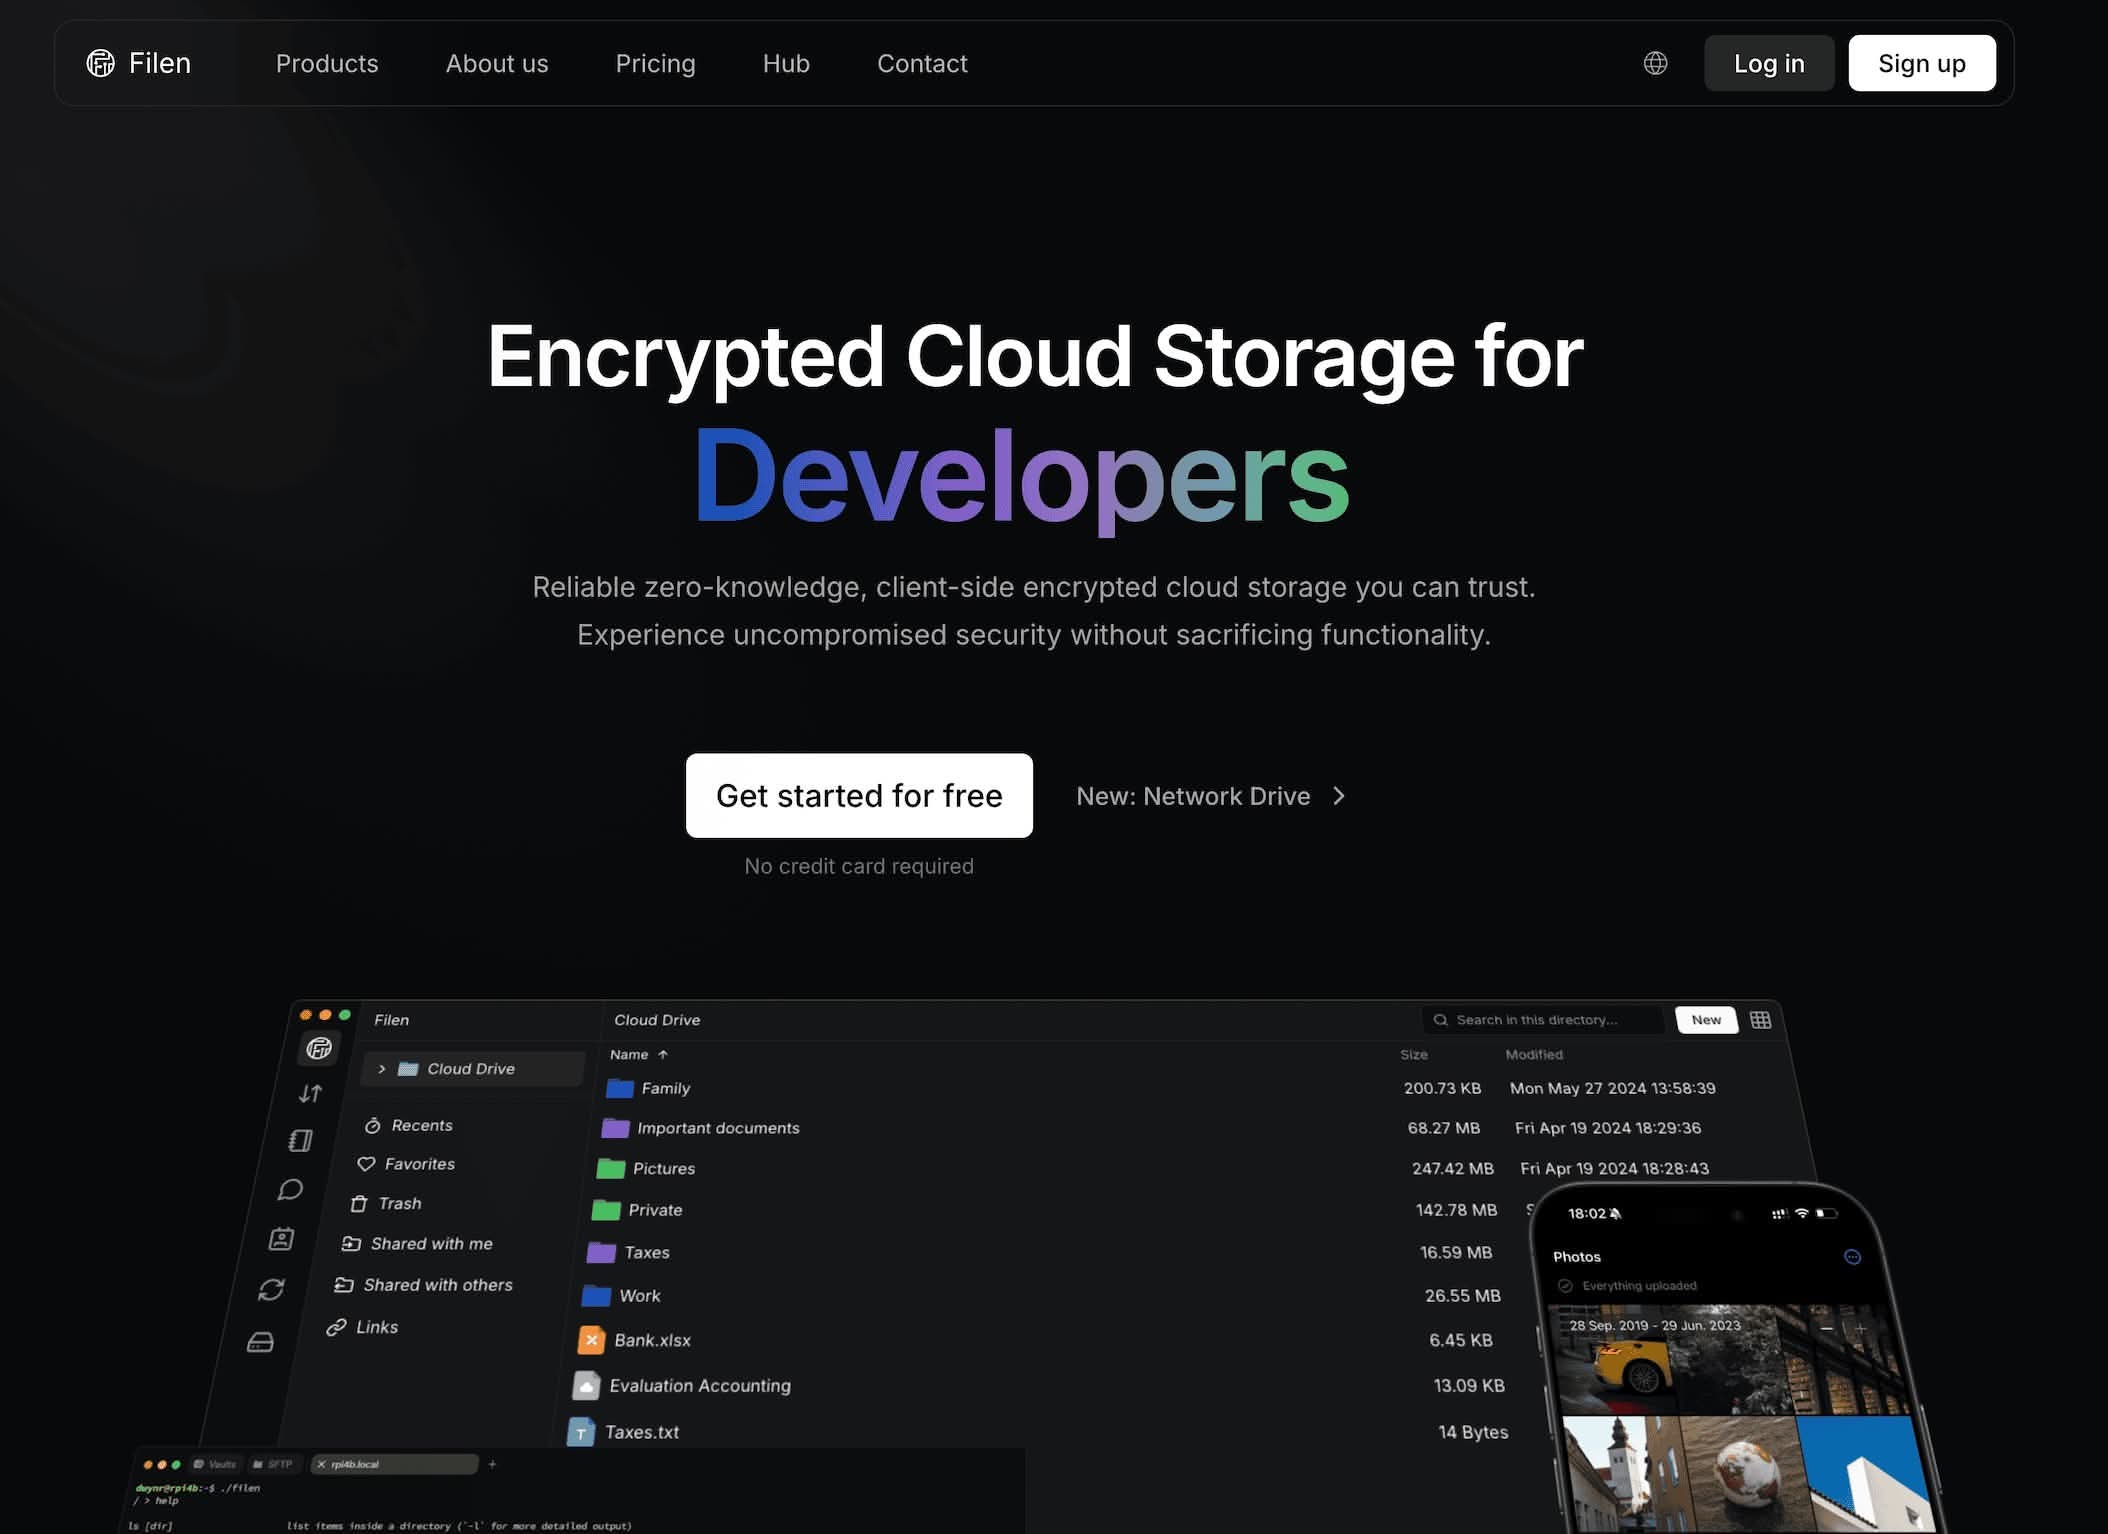This screenshot has width=2108, height=1534.
Task: Click the transfers arrows icon in app sidebar
Action: [311, 1093]
